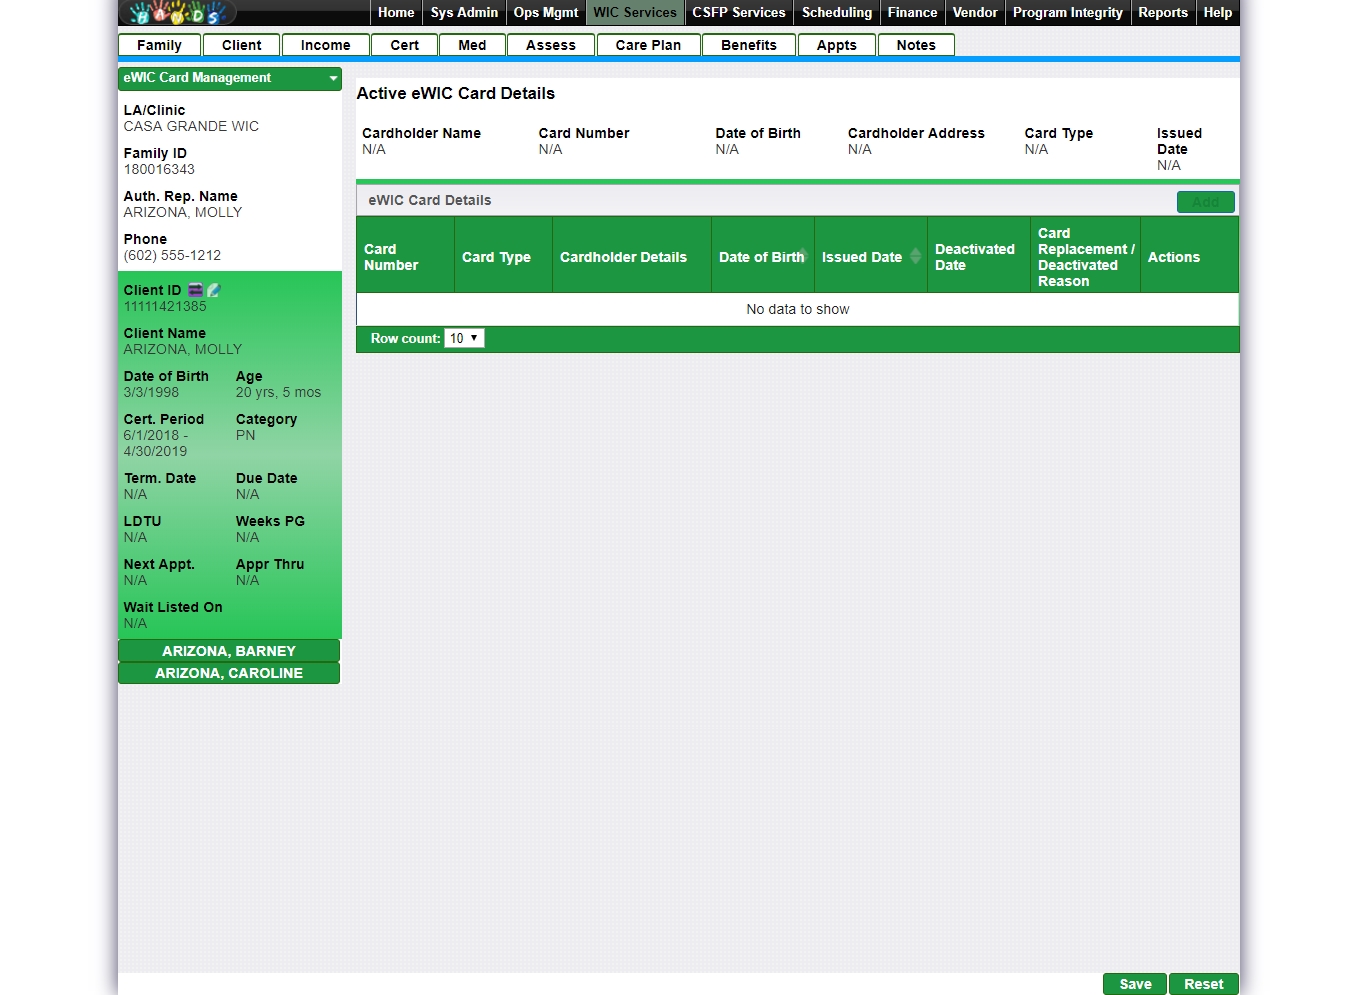1356x995 pixels.
Task: Open the Program Integrity menu
Action: click(x=1067, y=13)
